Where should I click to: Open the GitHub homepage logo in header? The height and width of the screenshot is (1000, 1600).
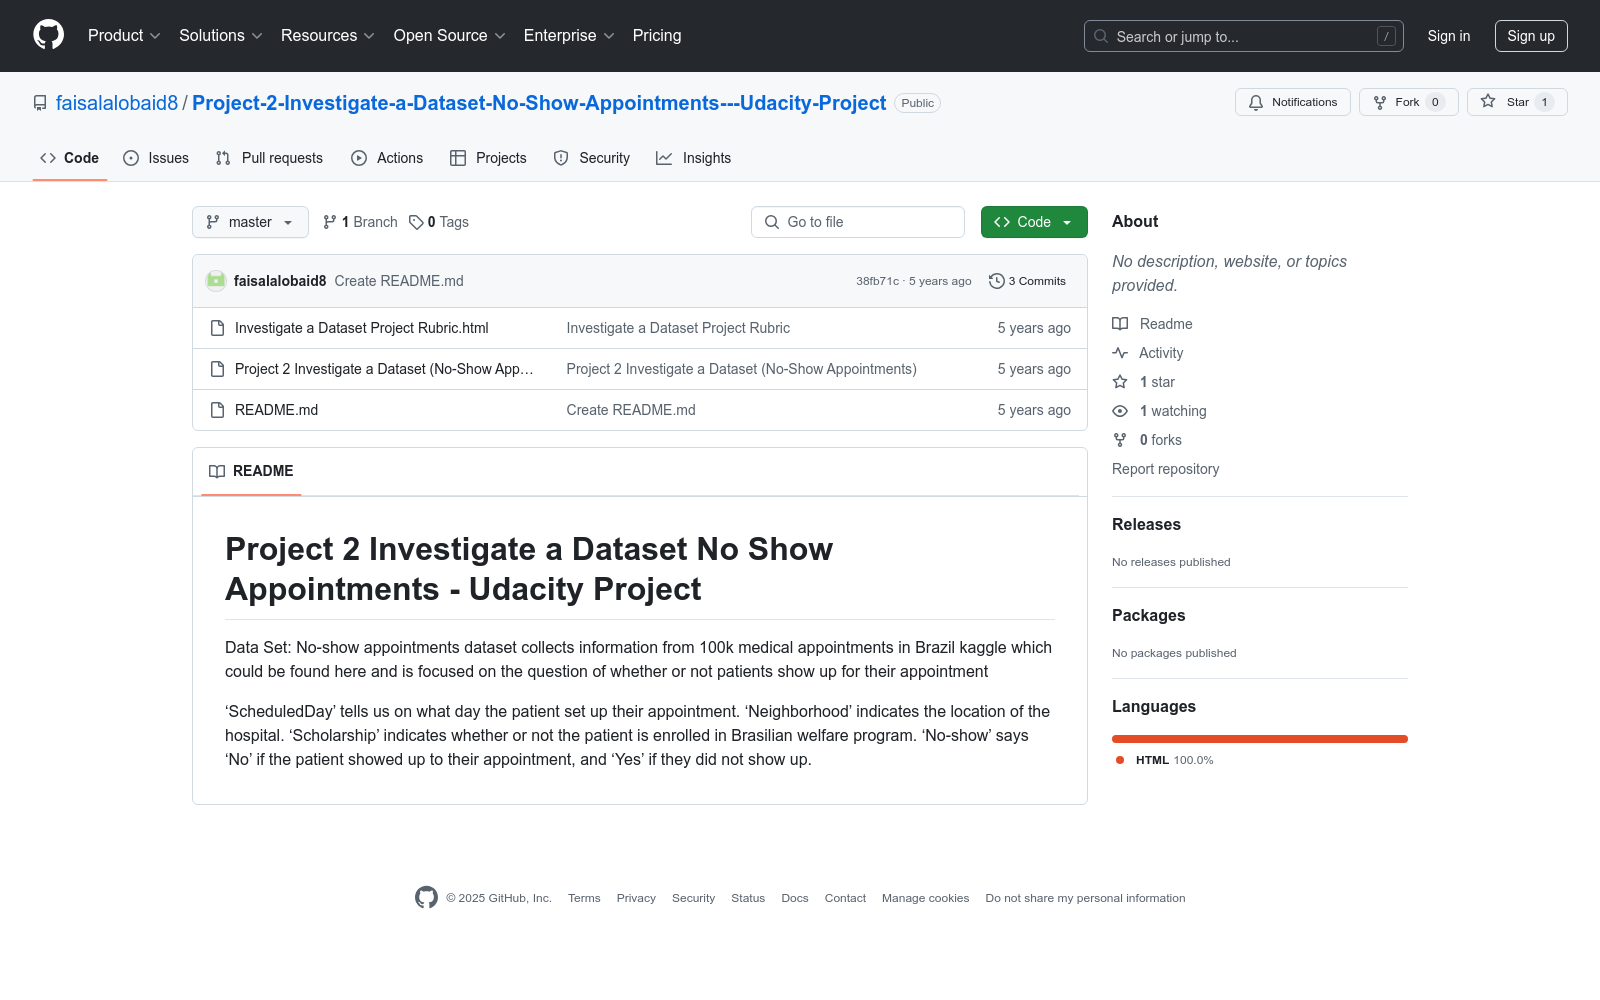48,35
